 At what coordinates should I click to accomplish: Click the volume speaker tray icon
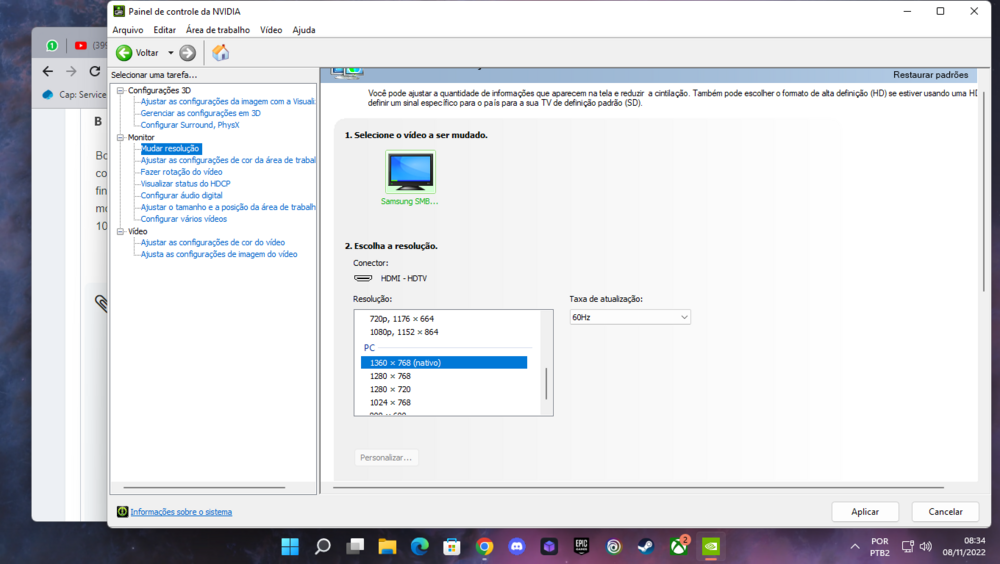click(x=925, y=547)
